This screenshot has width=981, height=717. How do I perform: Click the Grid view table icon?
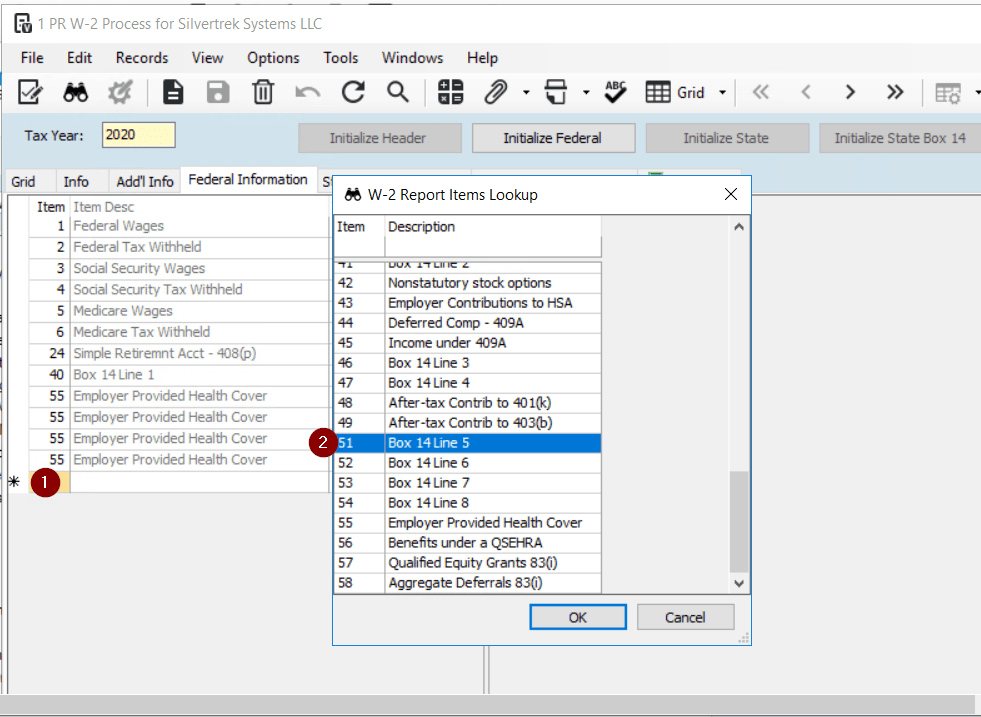point(658,93)
